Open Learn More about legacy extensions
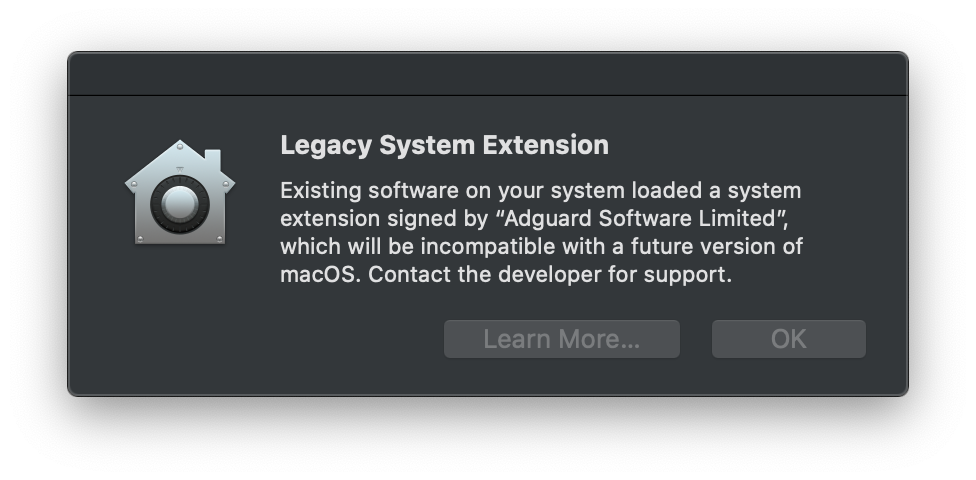 coord(561,339)
